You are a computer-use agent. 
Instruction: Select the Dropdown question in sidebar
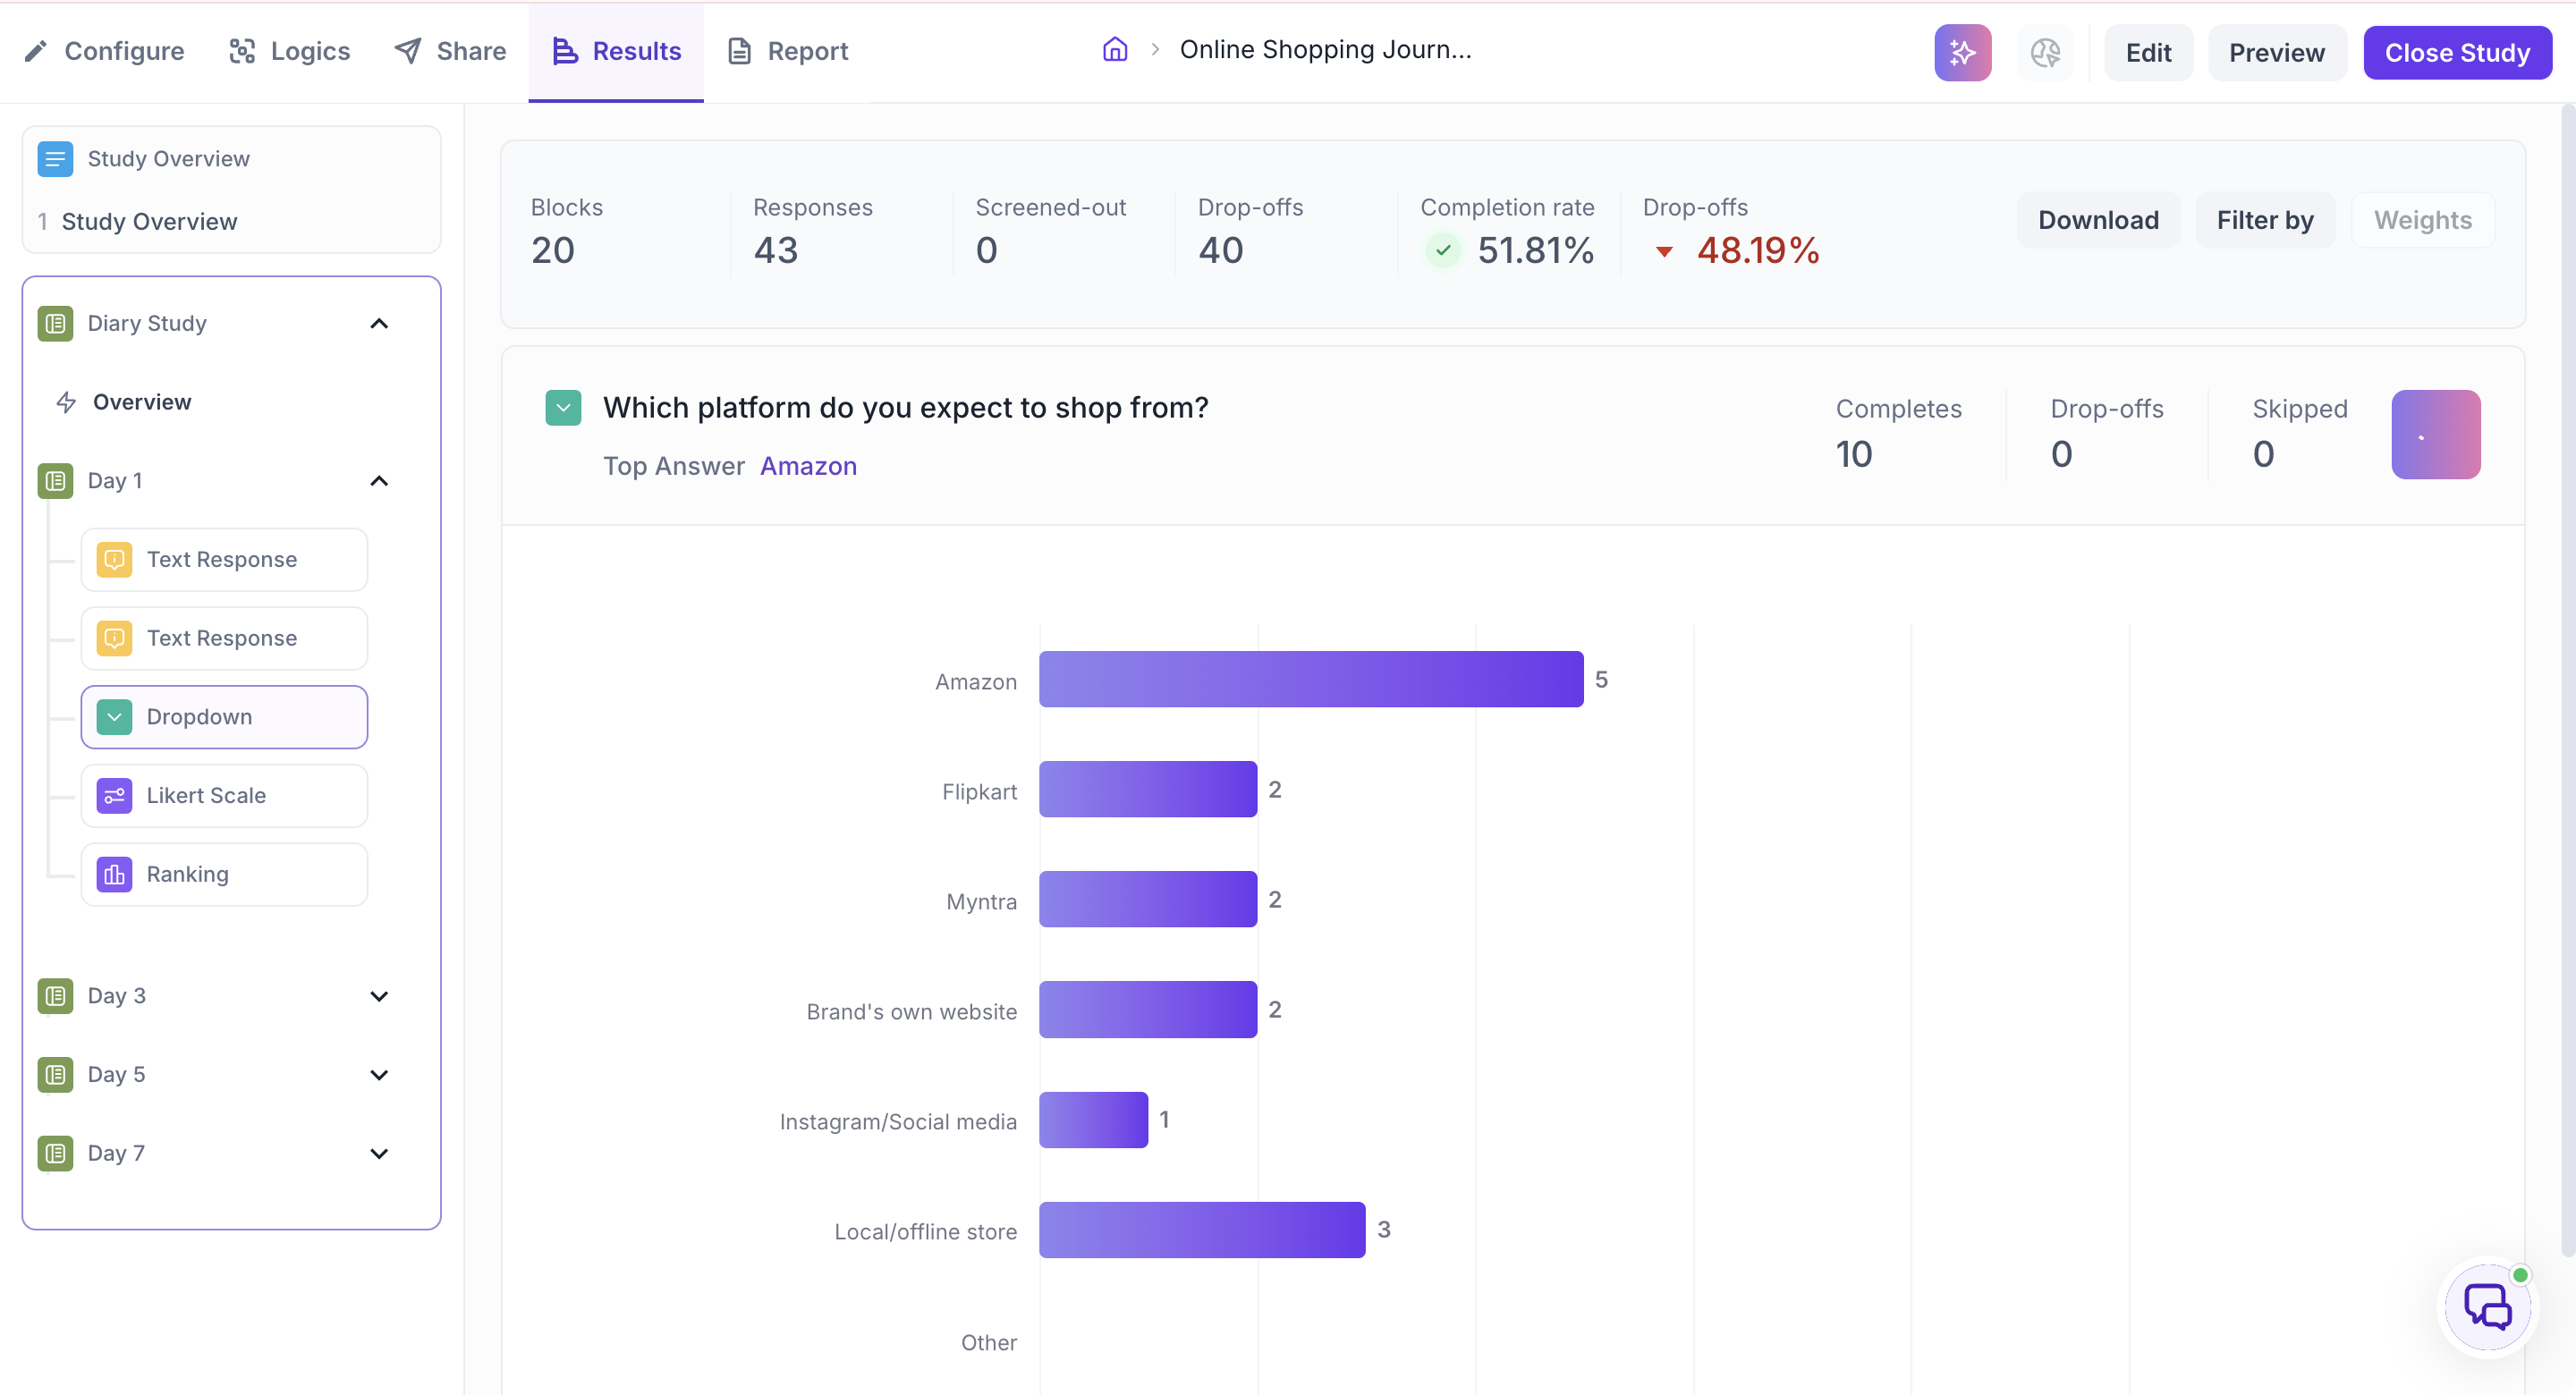tap(224, 717)
